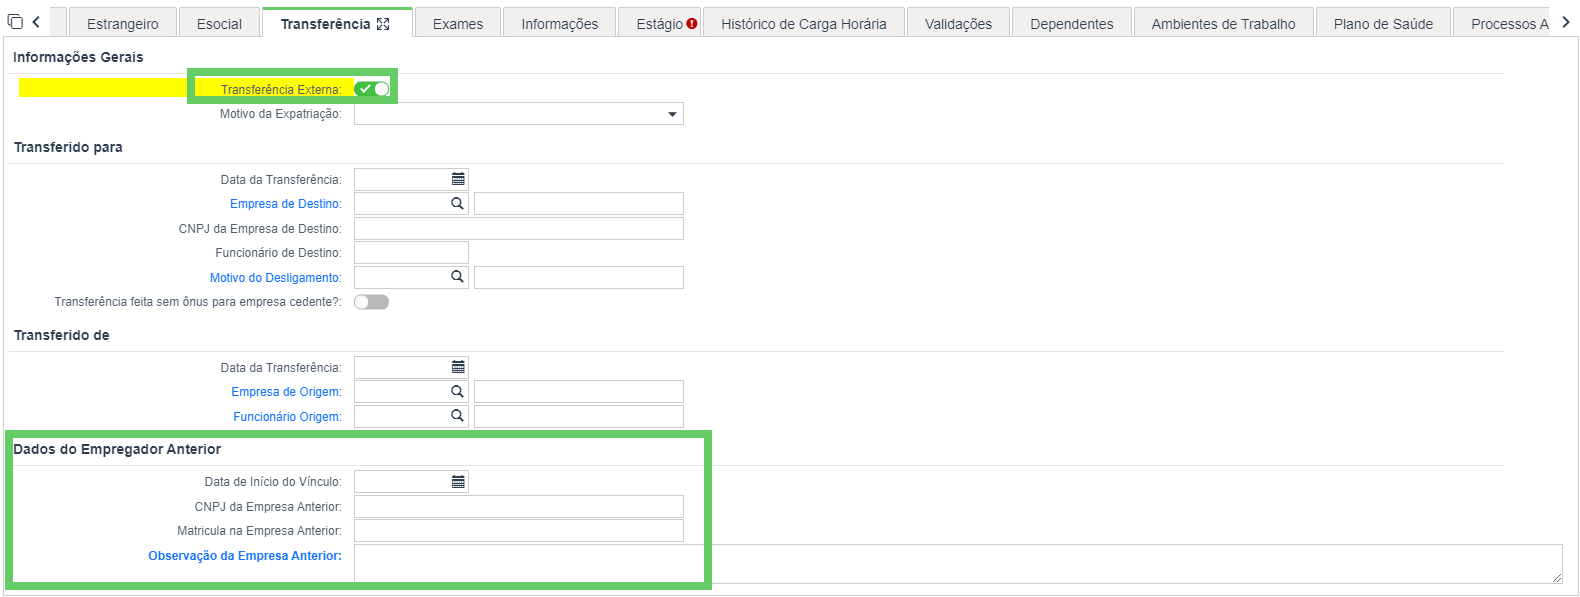Open Plano de Saúde tab

[1383, 24]
